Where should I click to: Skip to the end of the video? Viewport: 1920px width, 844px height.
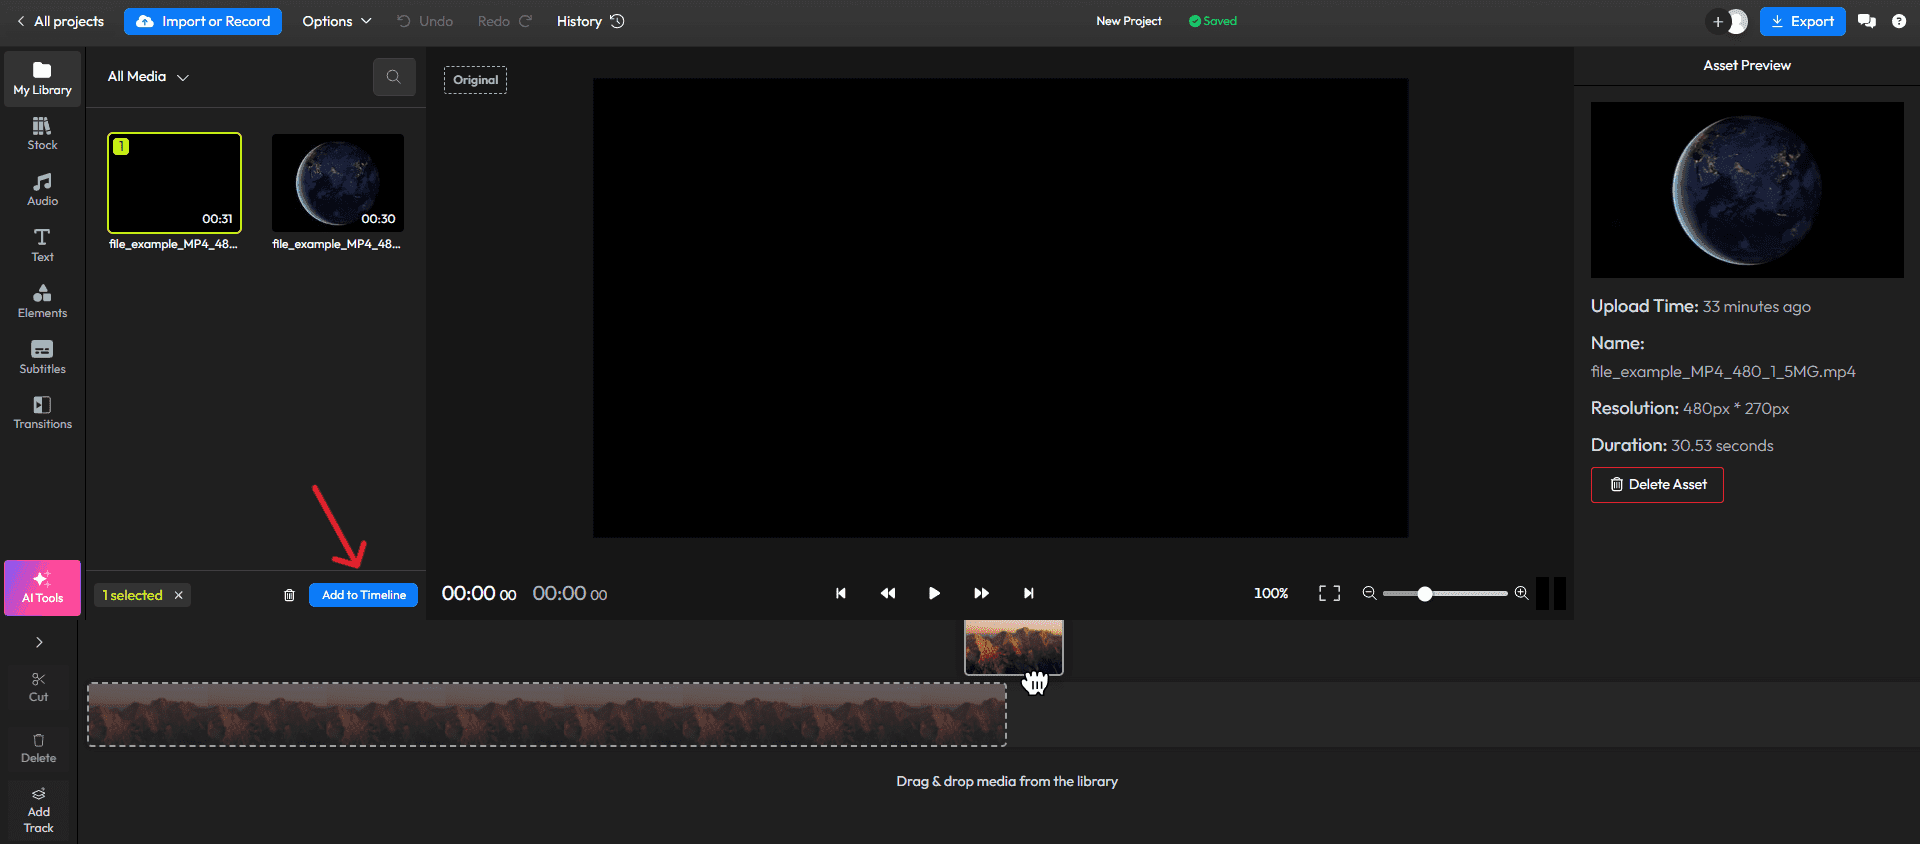(x=1028, y=593)
